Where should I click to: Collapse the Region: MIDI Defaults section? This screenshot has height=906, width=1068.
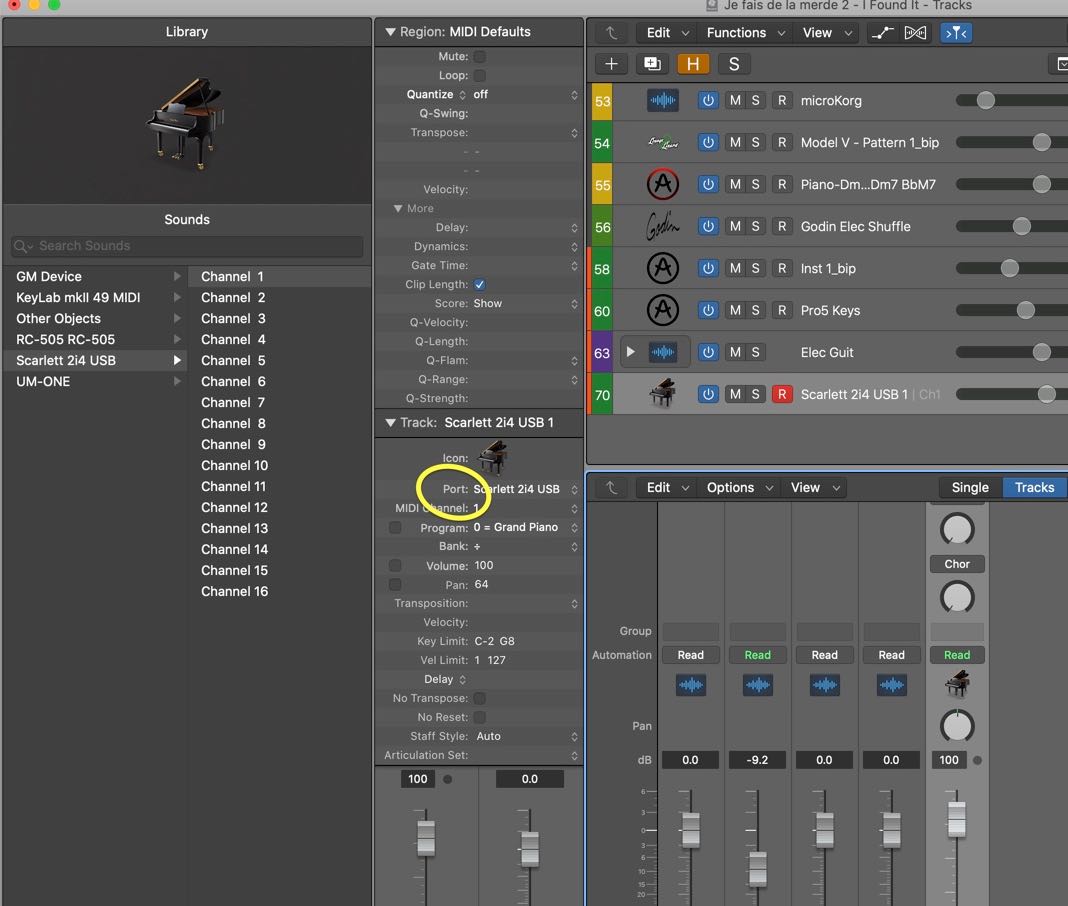tap(390, 32)
